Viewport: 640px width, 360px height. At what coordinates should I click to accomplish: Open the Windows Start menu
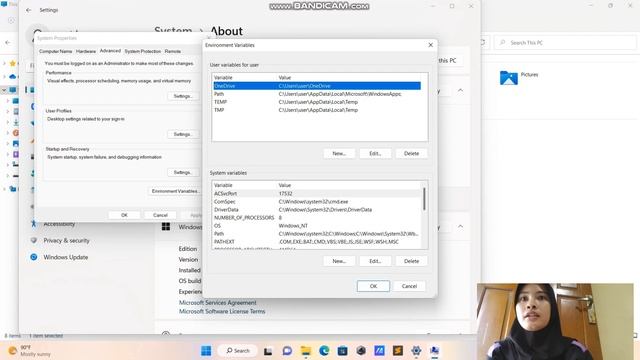206,351
